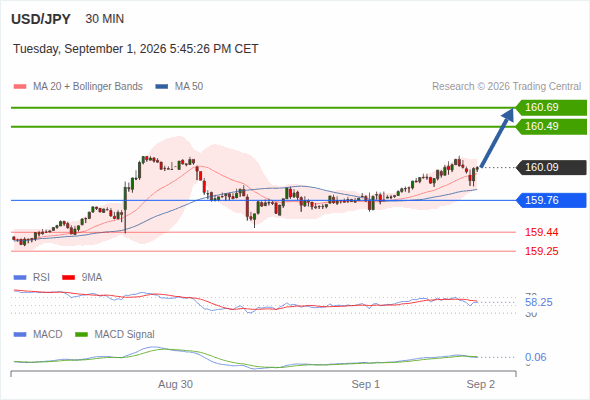
Task: Select the 160.69 resistance price tag
Action: click(551, 108)
